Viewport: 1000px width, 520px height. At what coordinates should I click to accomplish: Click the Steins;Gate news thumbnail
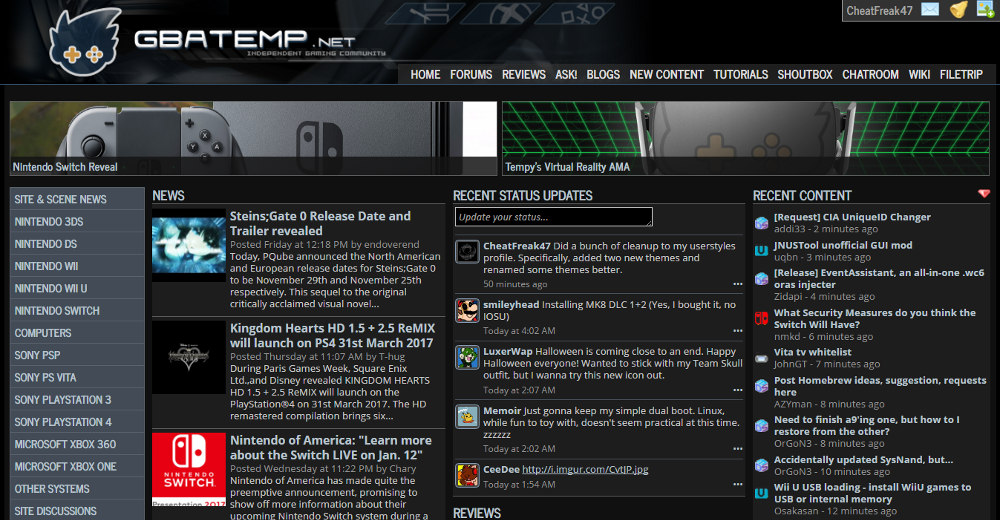click(x=189, y=245)
